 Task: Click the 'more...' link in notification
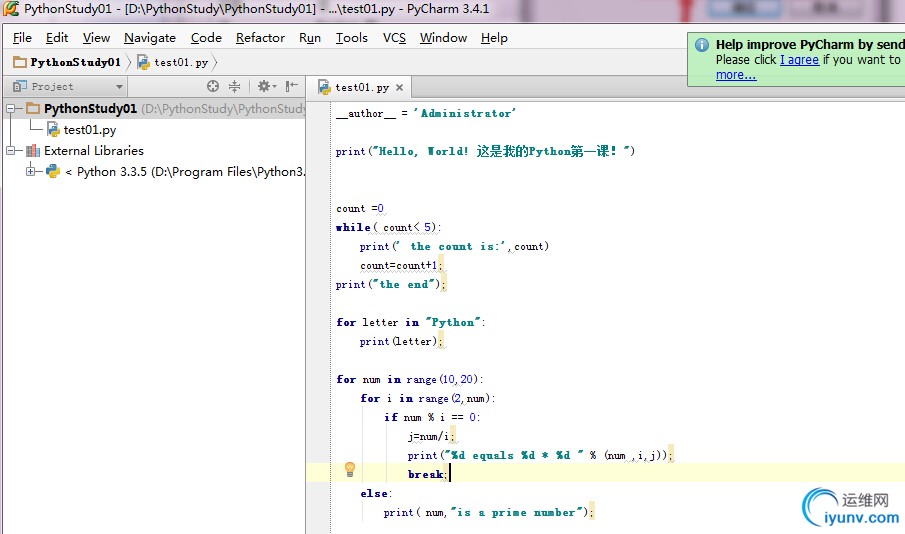(736, 75)
